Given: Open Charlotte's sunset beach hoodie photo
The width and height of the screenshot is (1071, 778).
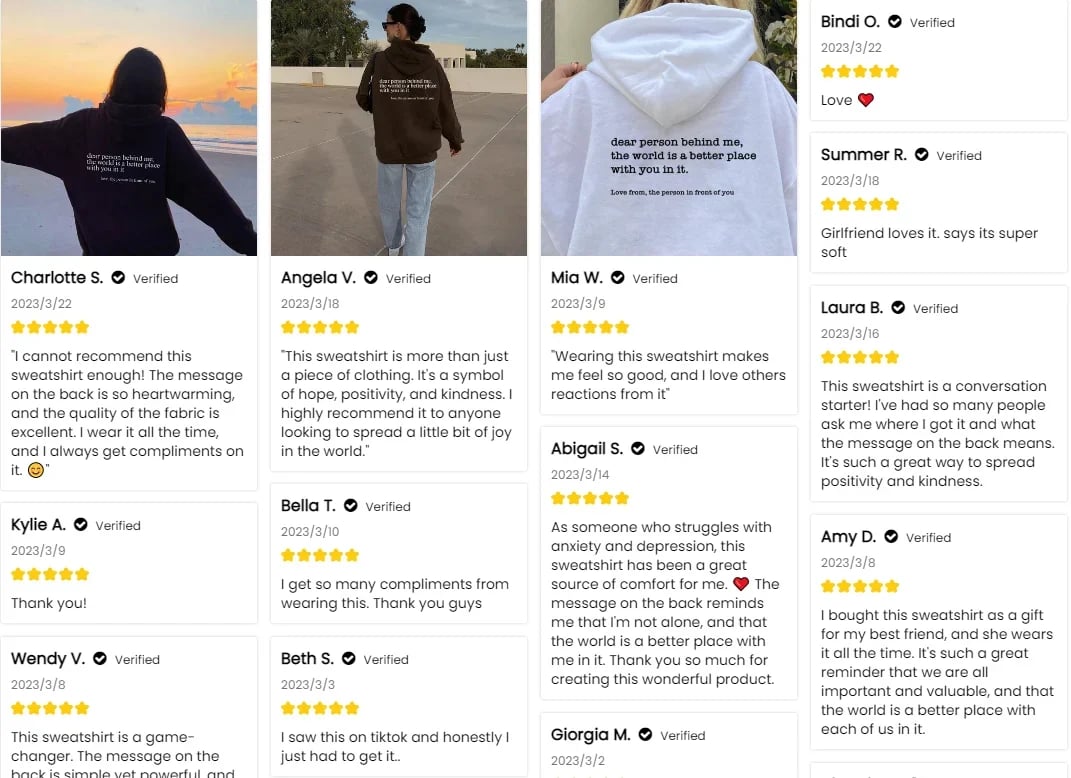Looking at the screenshot, I should pos(129,128).
